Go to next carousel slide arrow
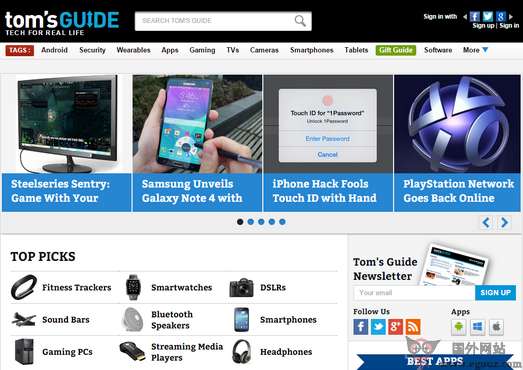This screenshot has width=523, height=370. point(504,222)
